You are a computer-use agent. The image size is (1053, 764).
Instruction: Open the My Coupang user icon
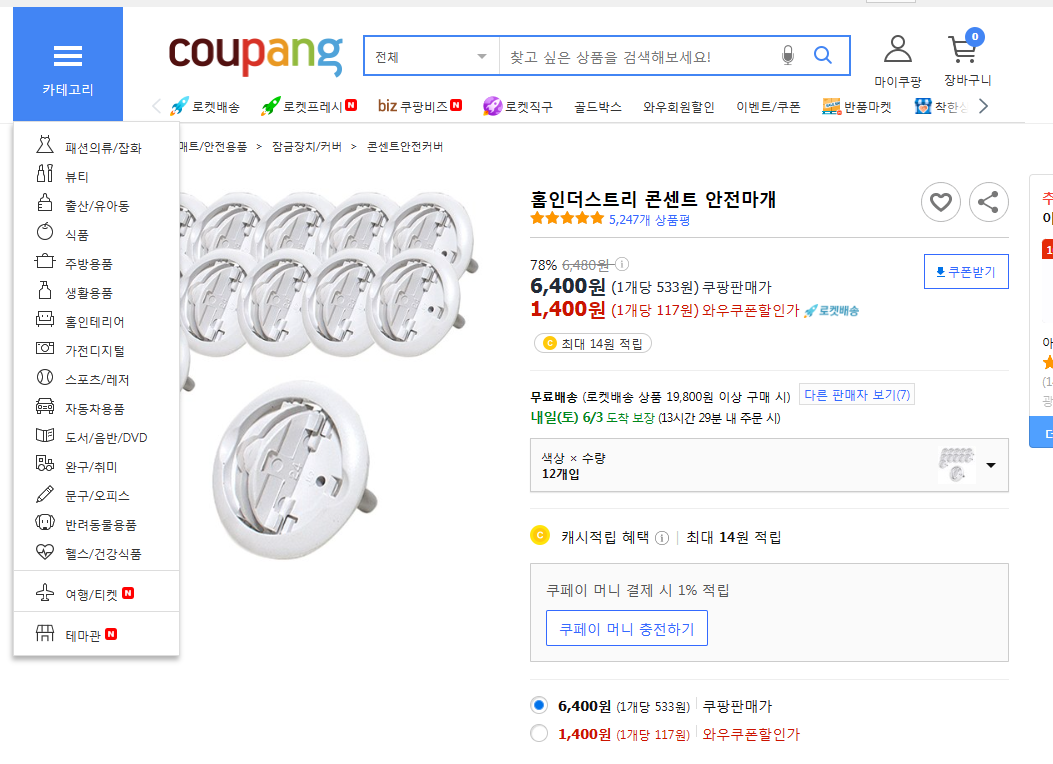click(898, 50)
